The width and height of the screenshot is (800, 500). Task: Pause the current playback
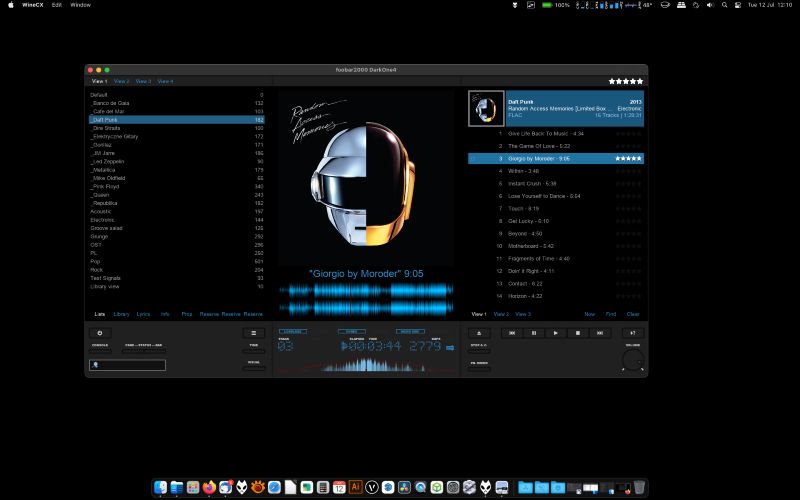click(x=533, y=332)
